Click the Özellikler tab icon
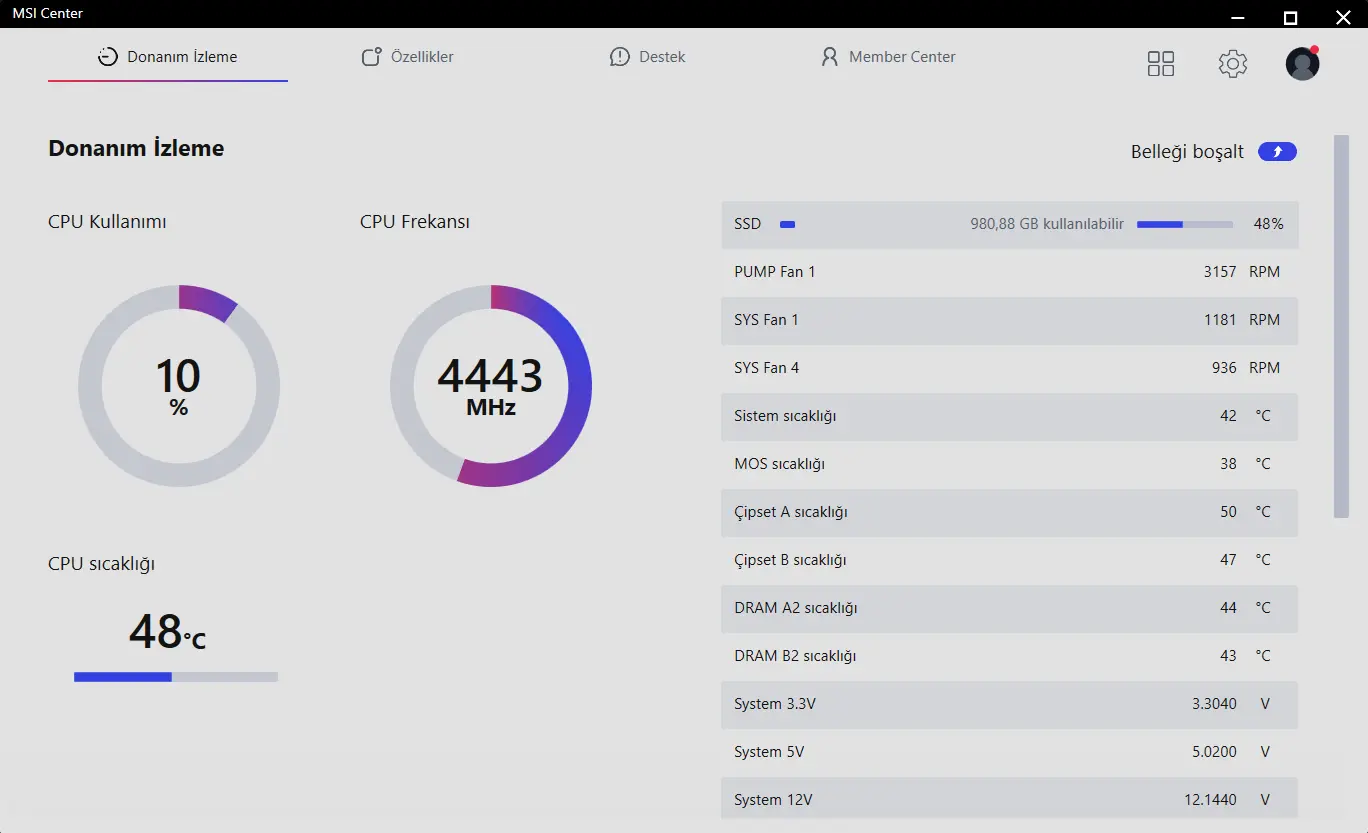The width and height of the screenshot is (1368, 833). (371, 57)
